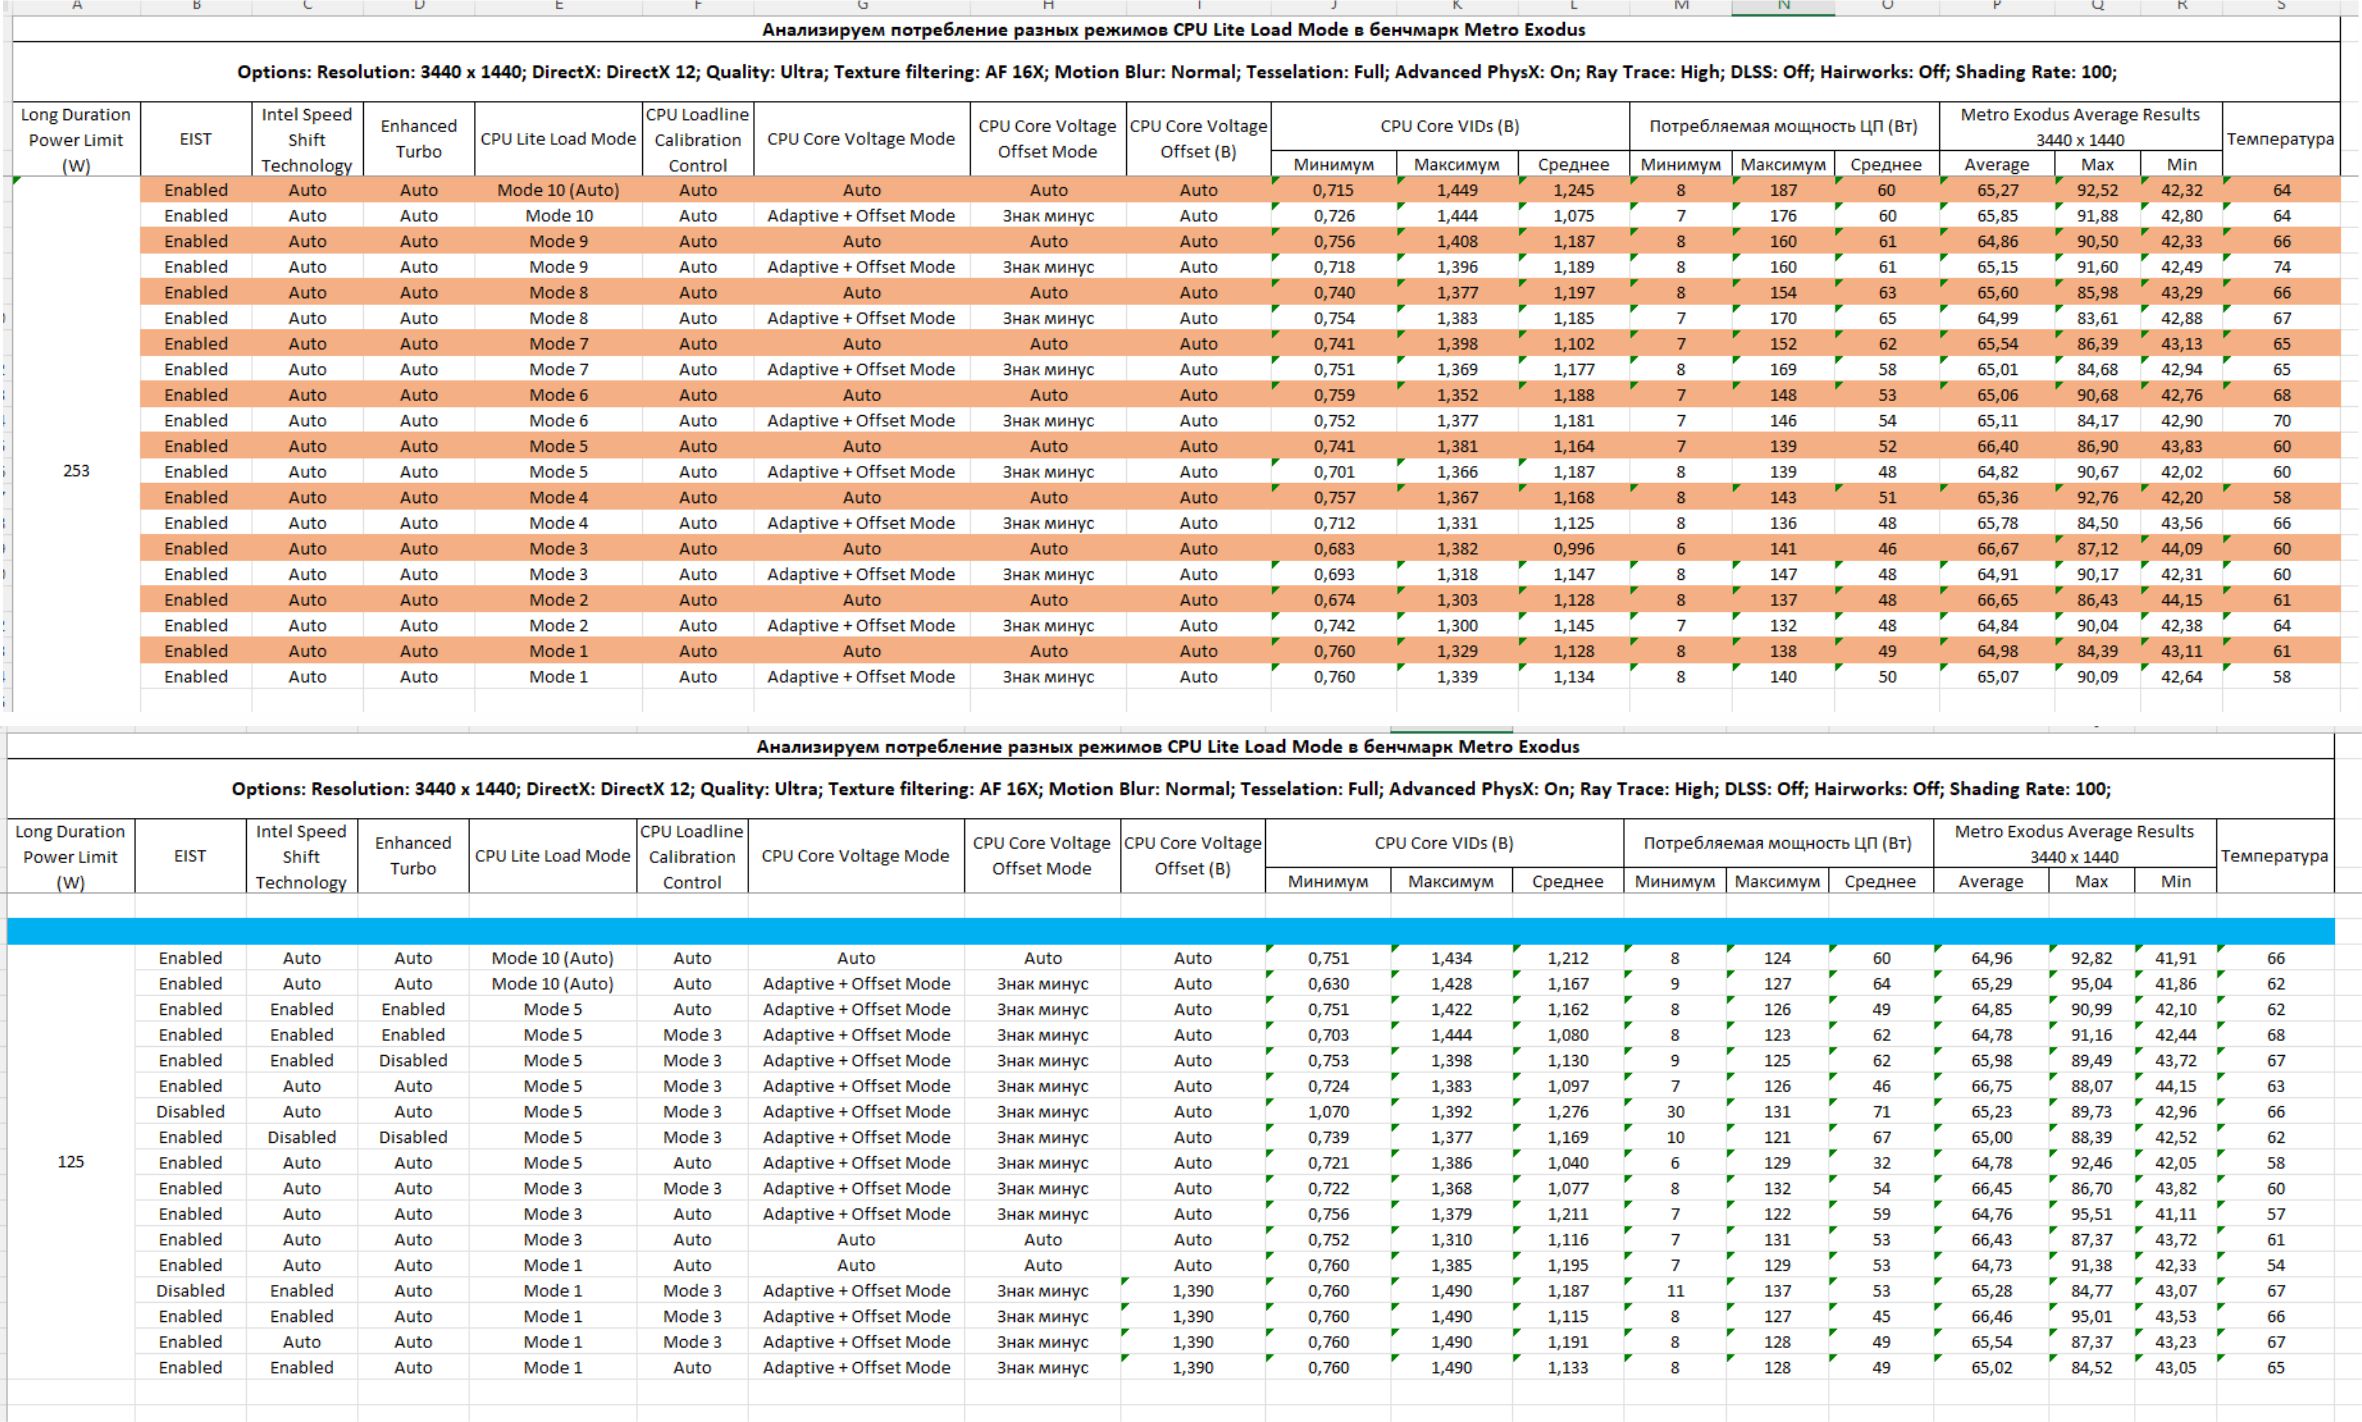2362x1422 pixels.
Task: Click the solid blue separator row
Action: [1170, 931]
